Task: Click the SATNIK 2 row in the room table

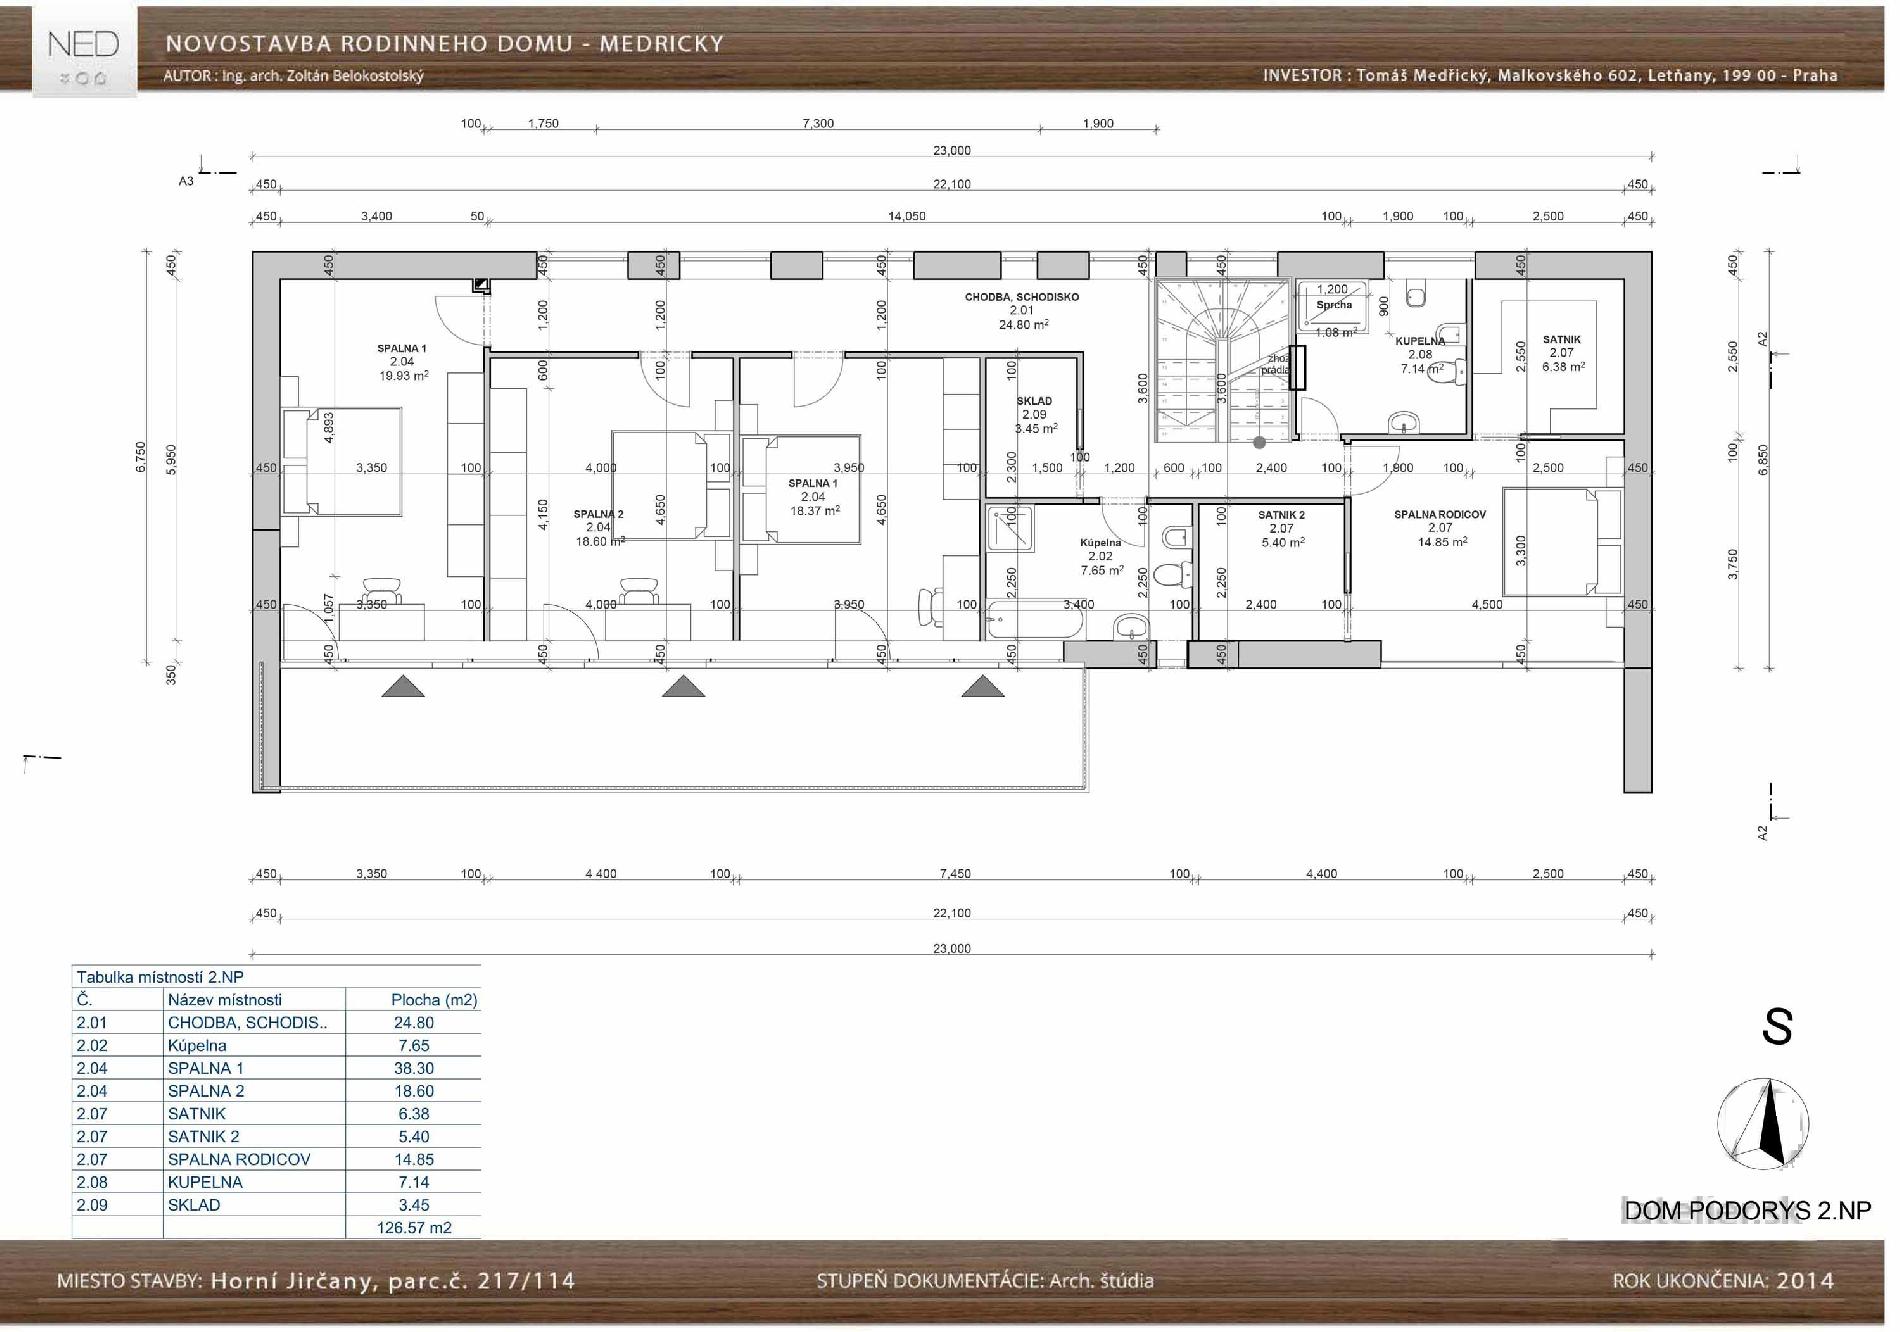Action: 276,1137
